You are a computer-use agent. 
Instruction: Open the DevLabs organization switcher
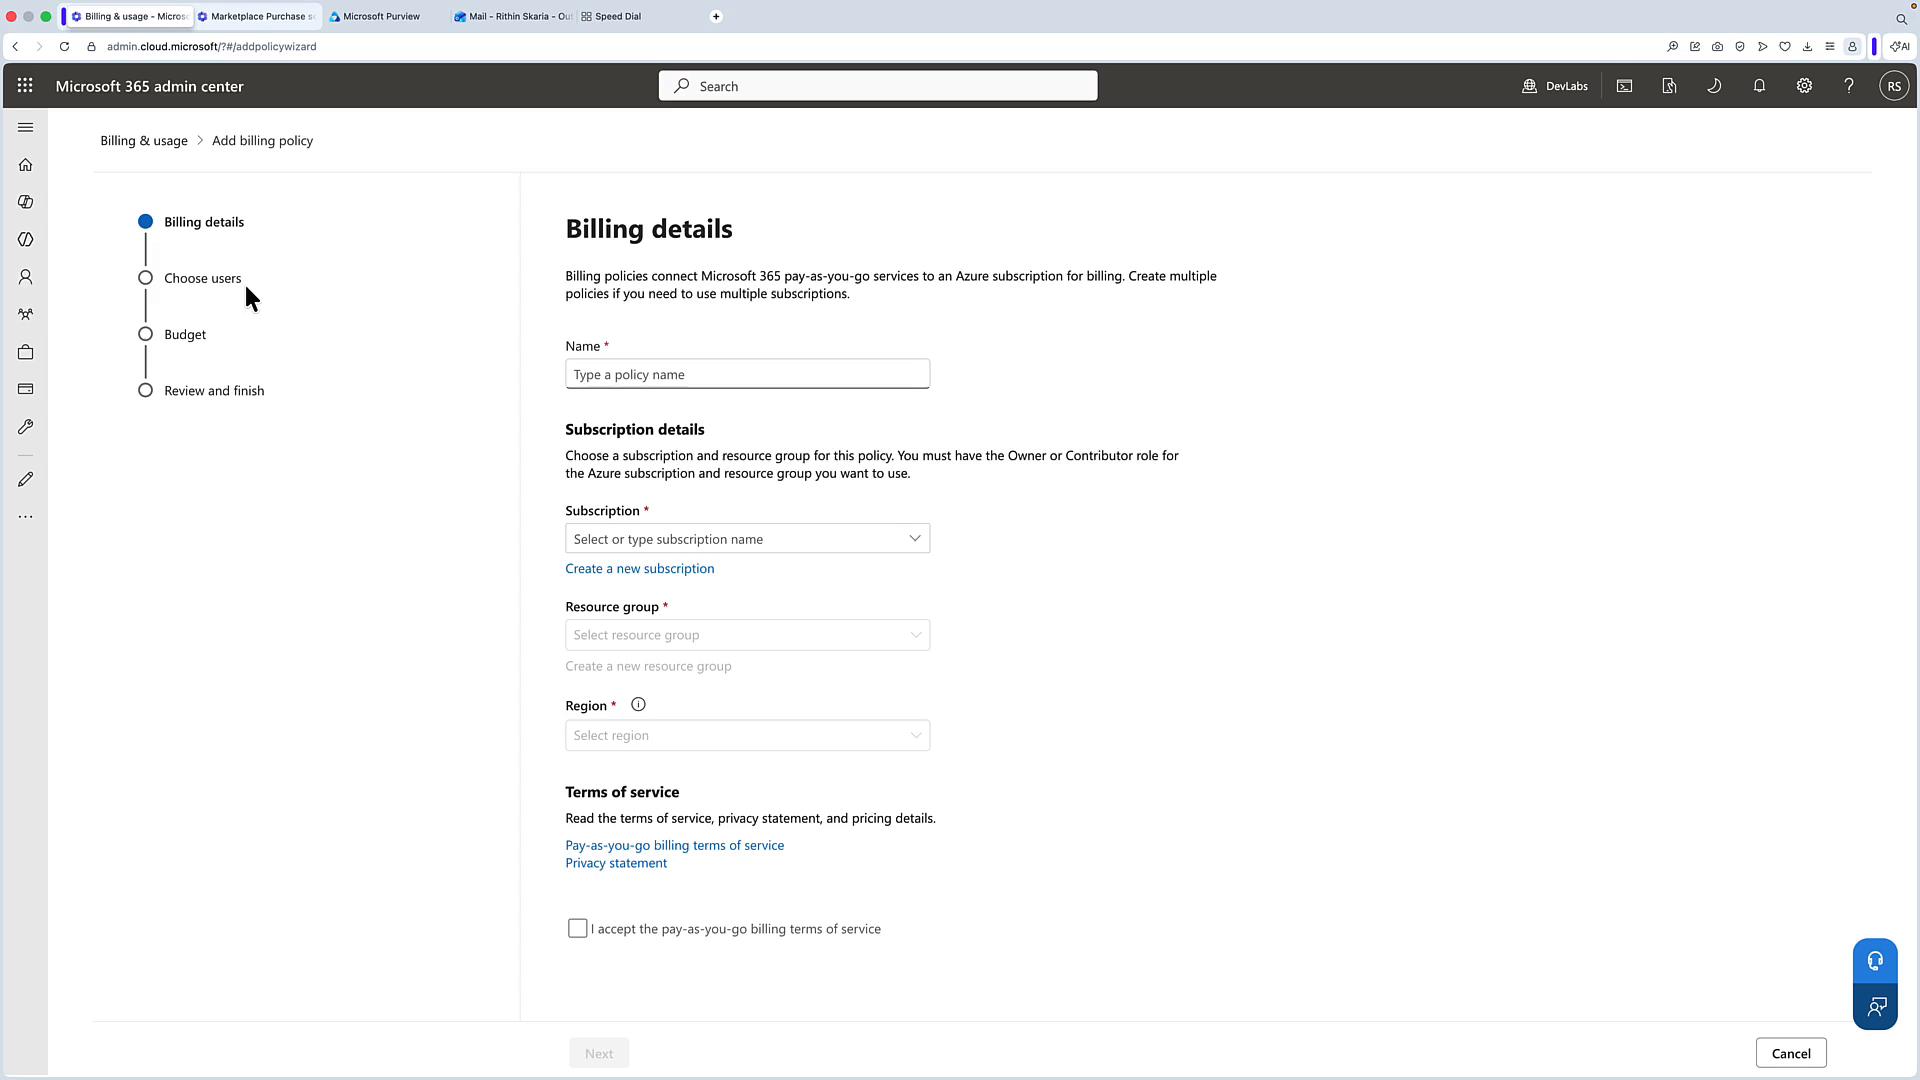click(1555, 86)
